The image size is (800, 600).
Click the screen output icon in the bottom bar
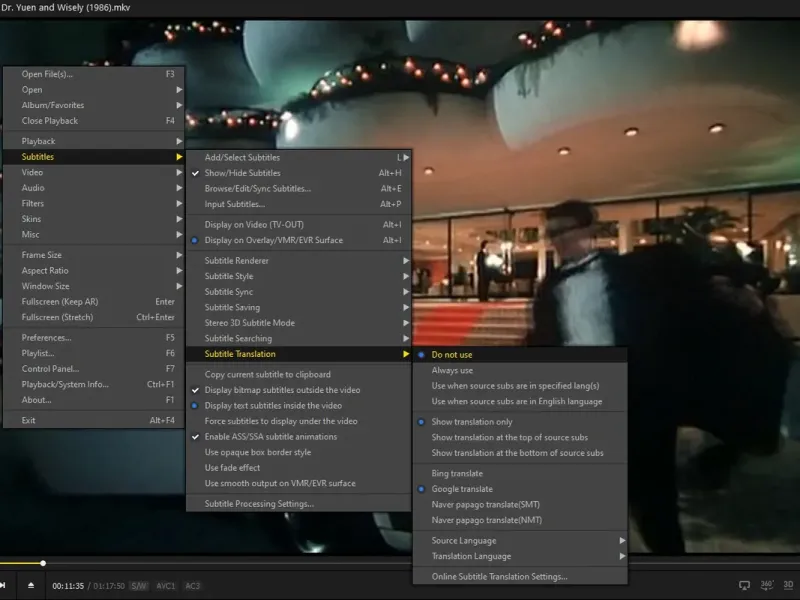pos(744,585)
